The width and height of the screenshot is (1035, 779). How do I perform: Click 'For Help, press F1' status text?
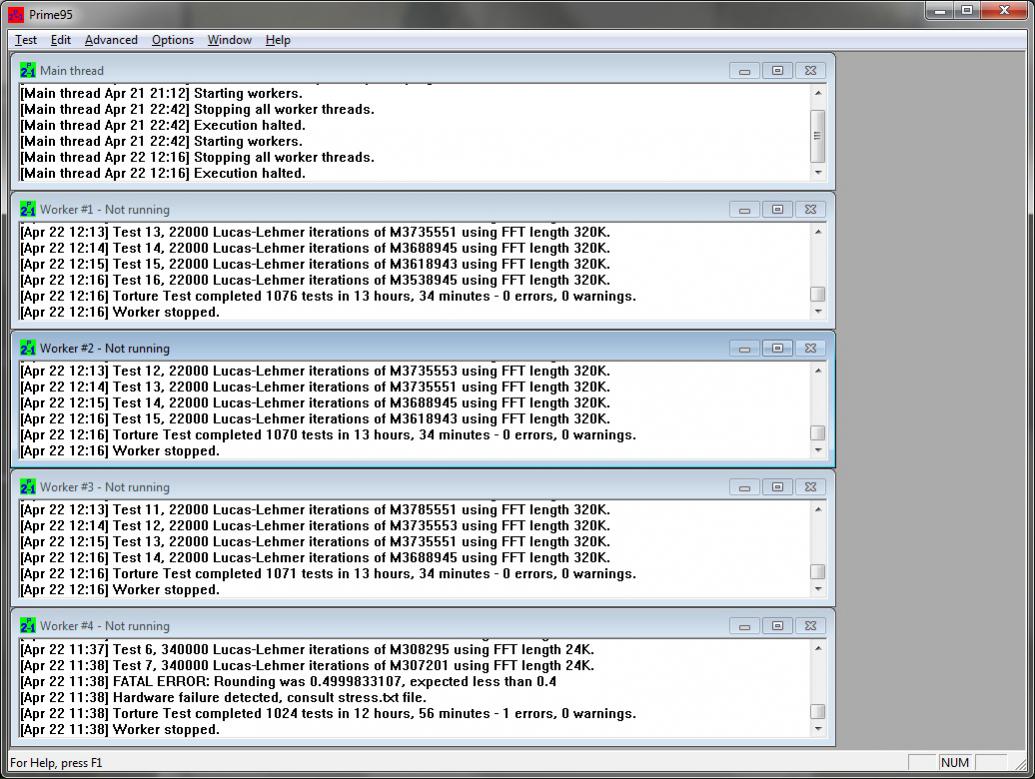point(56,762)
